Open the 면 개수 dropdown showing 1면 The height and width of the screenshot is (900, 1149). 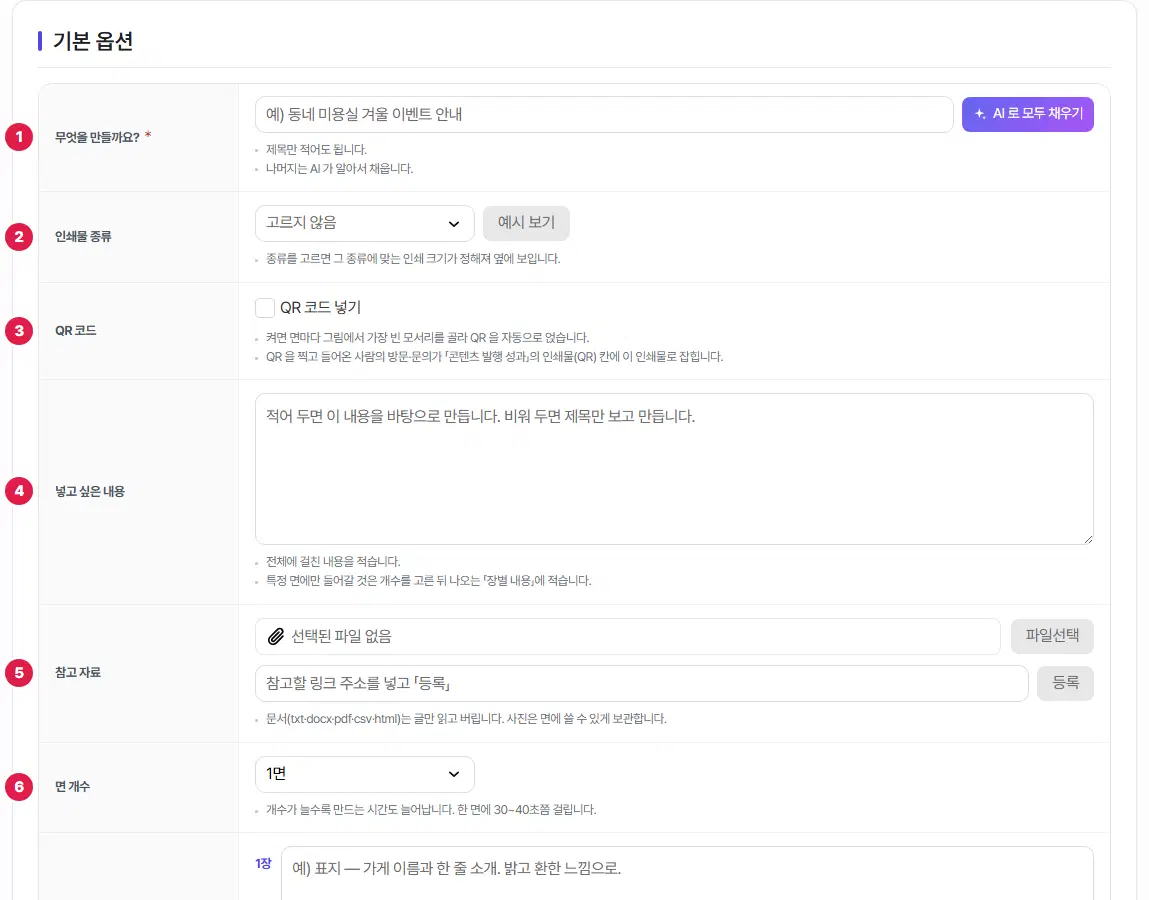364,774
